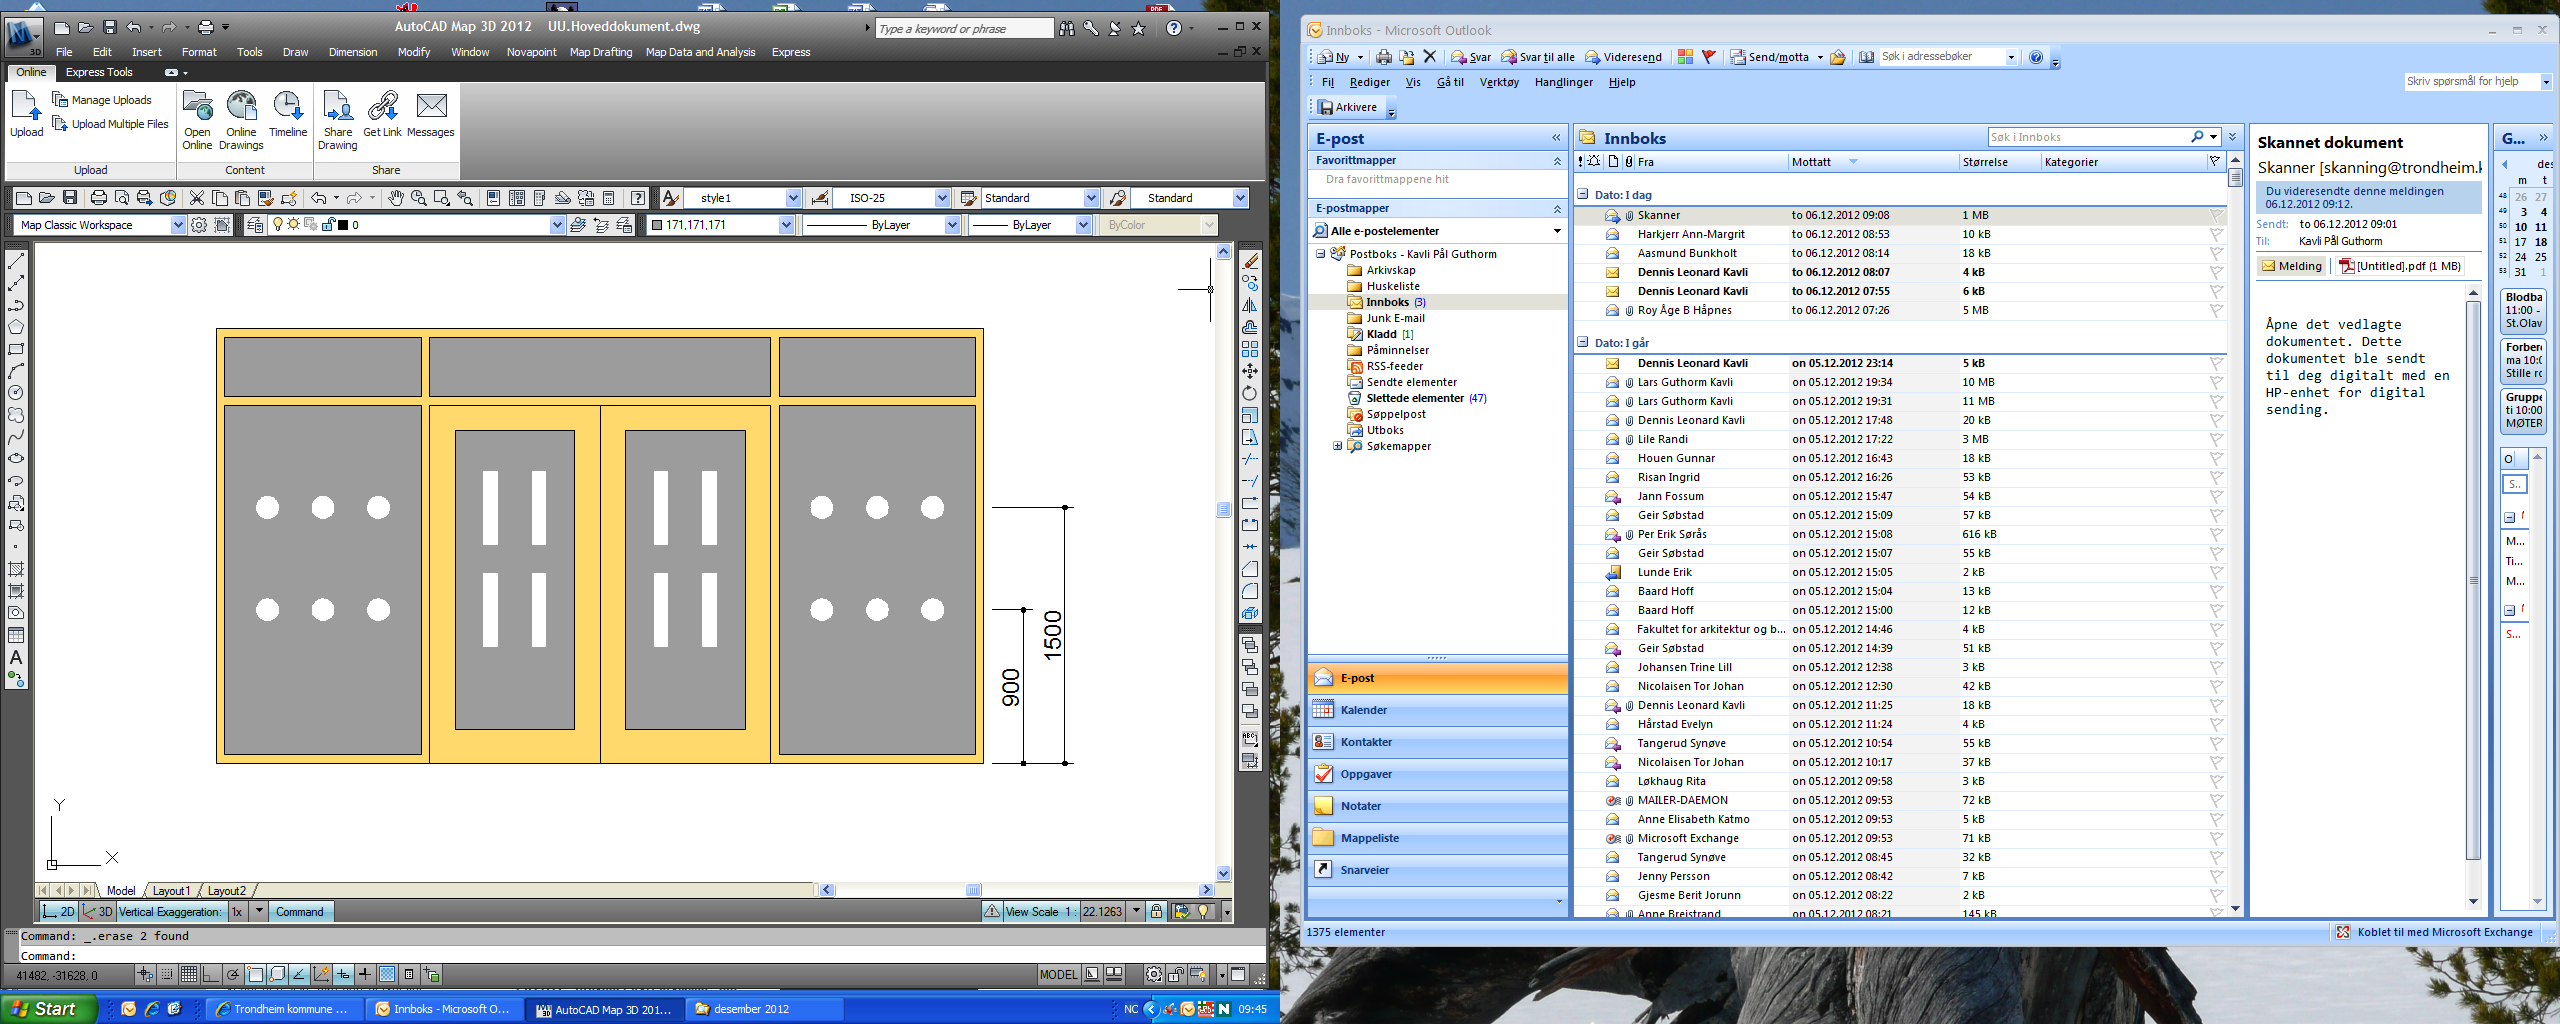Open Messages in the Share panel

(x=431, y=113)
